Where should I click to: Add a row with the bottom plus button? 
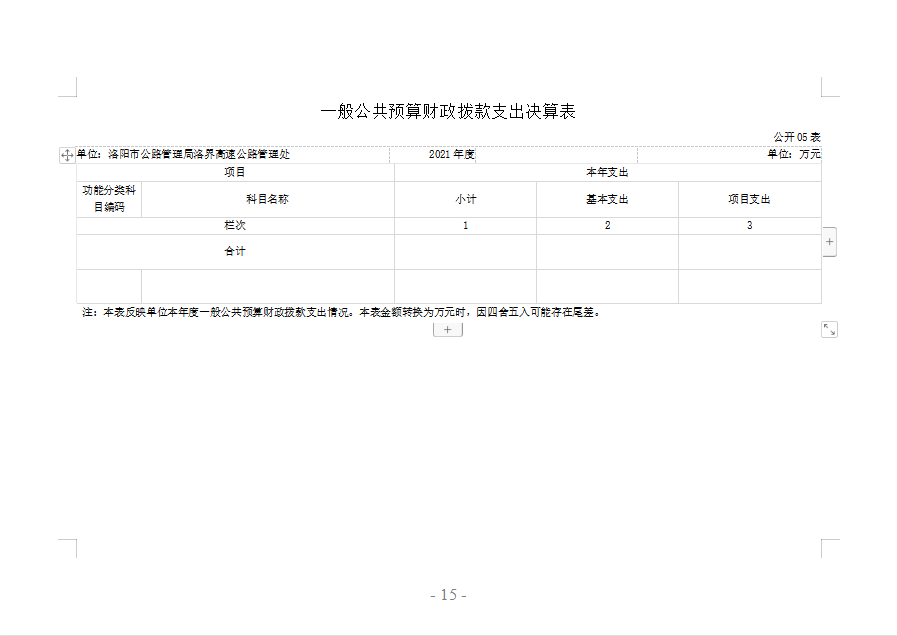click(x=447, y=330)
